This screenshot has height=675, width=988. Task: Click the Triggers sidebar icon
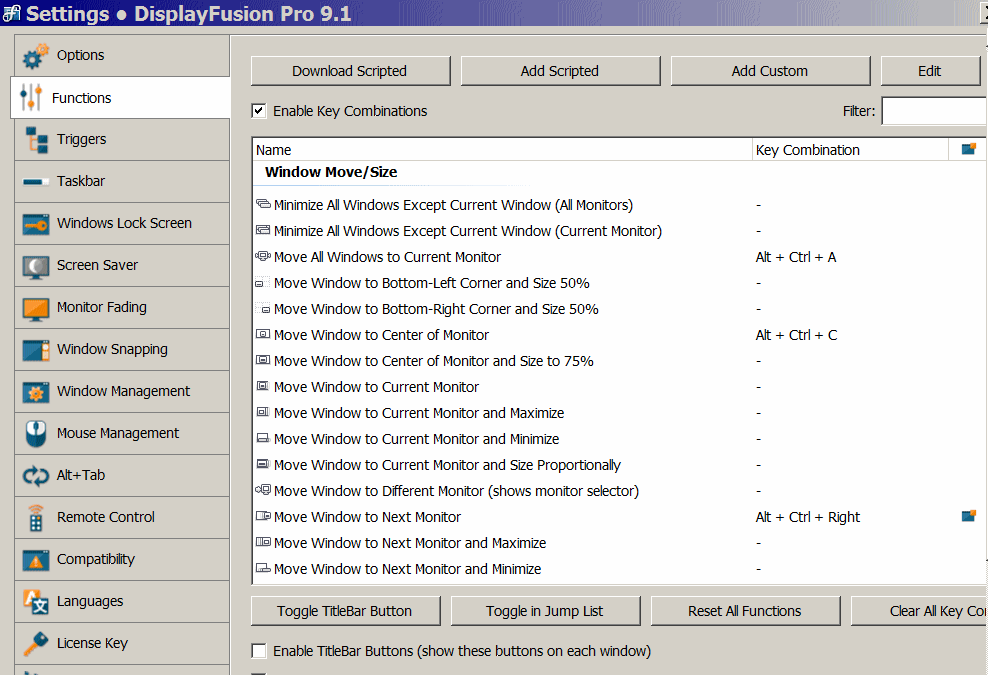[36, 140]
